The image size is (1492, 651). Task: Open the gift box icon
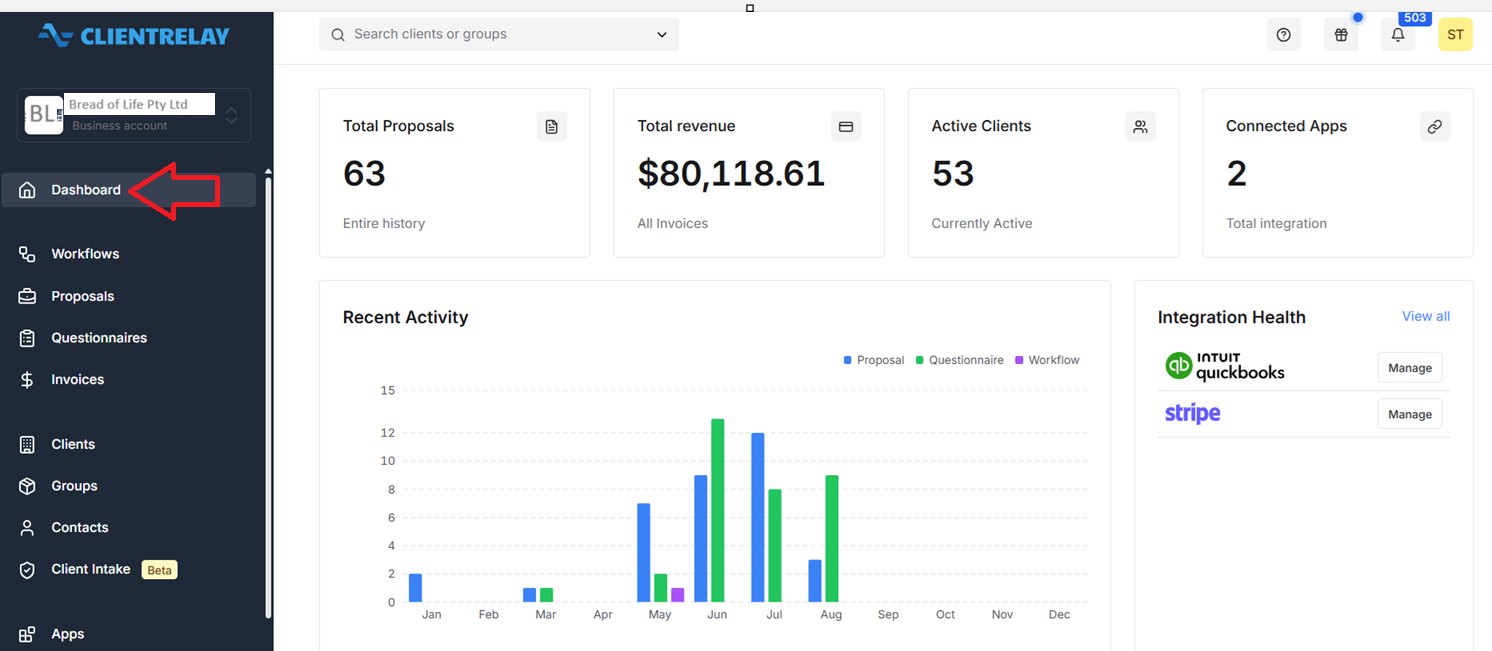click(x=1341, y=35)
